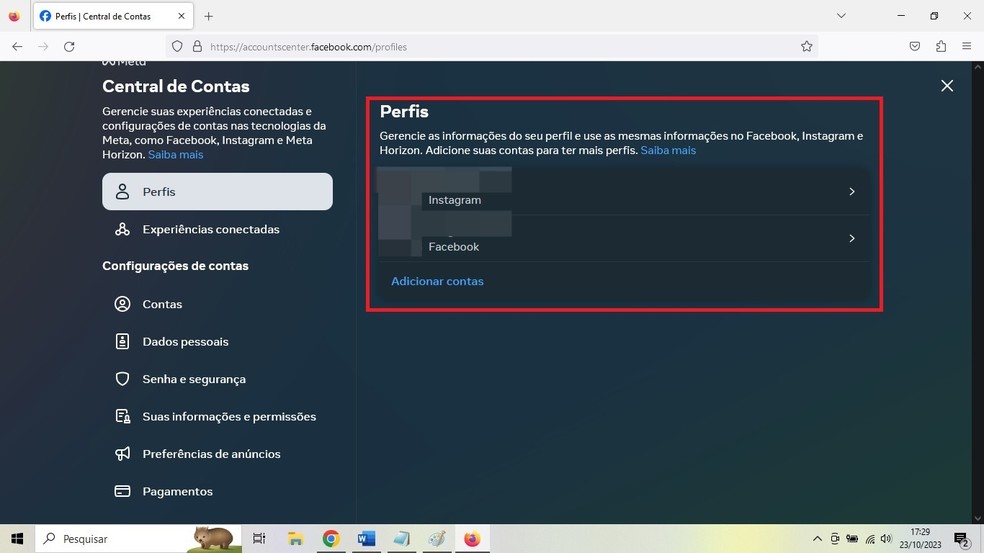
Task: Open Google Chrome from the taskbar
Action: [331, 539]
